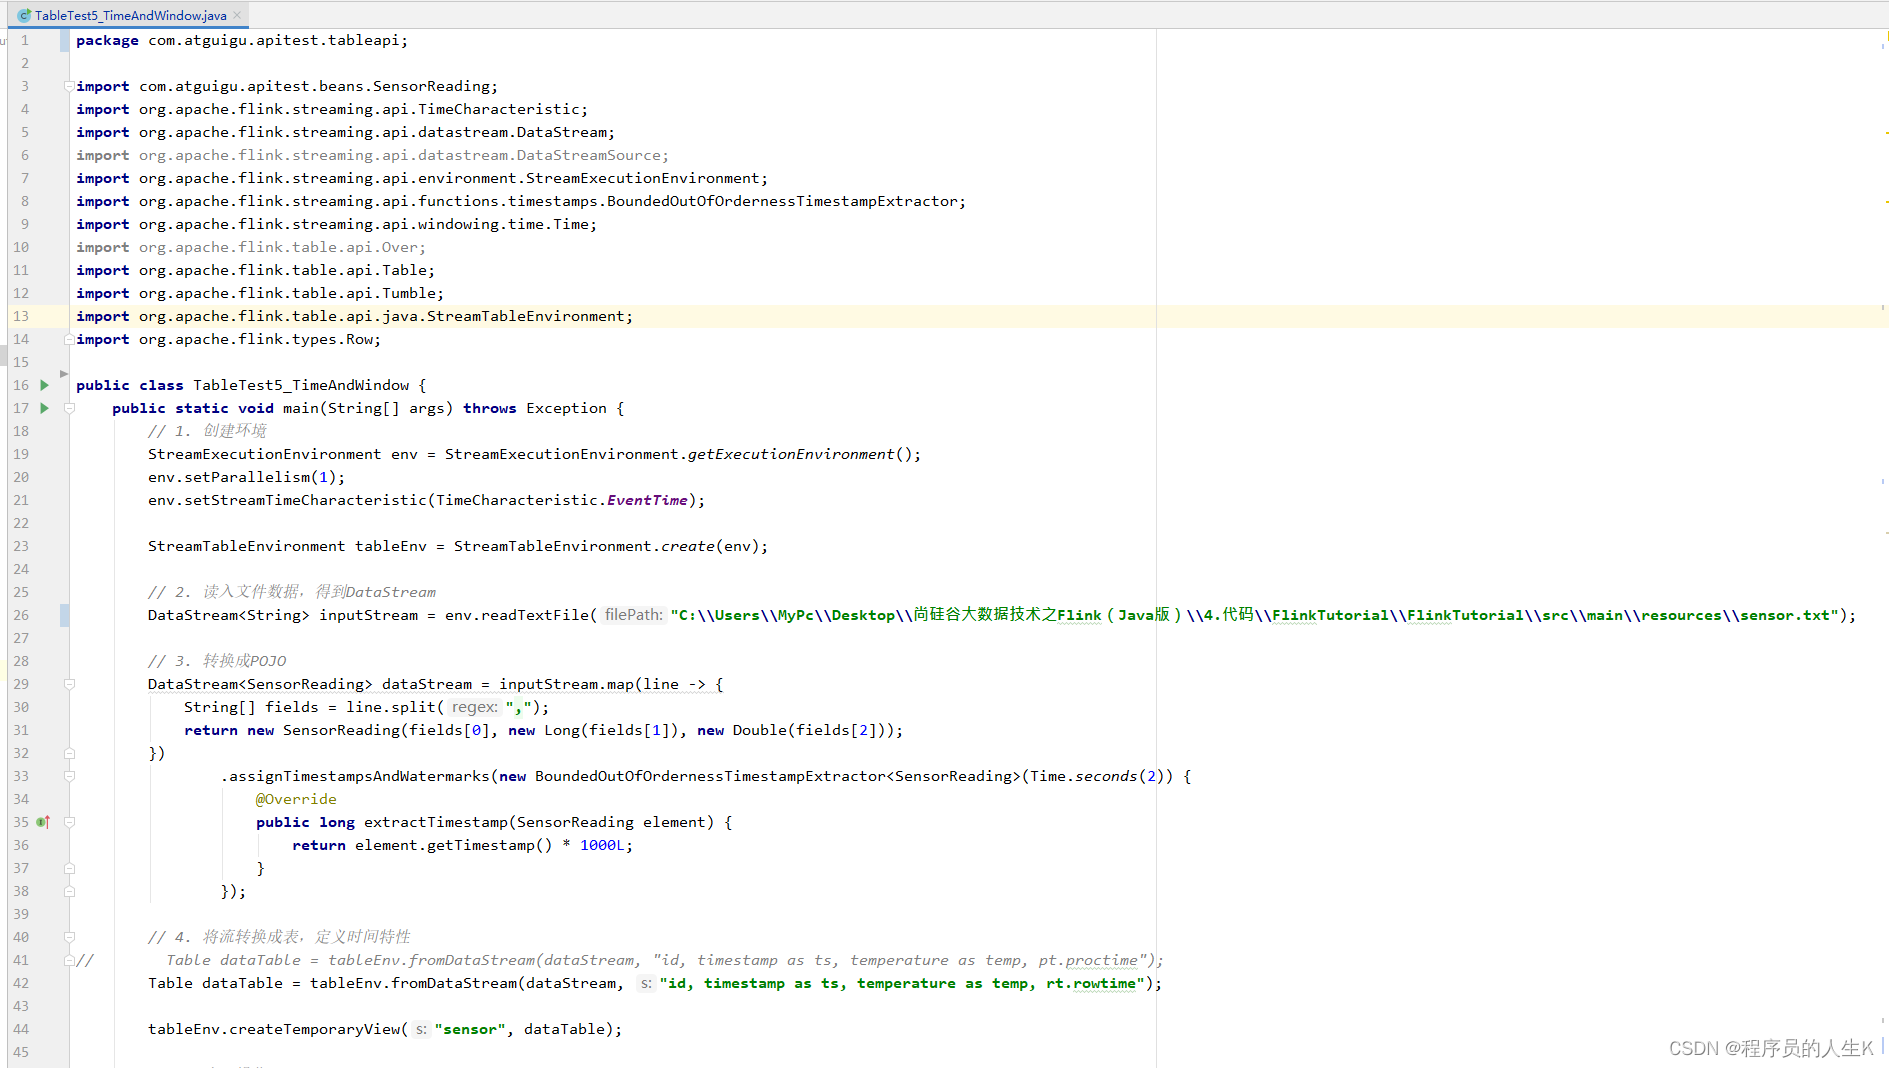
Task: Fold the anonymous extractor class at line 33
Action: click(69, 776)
